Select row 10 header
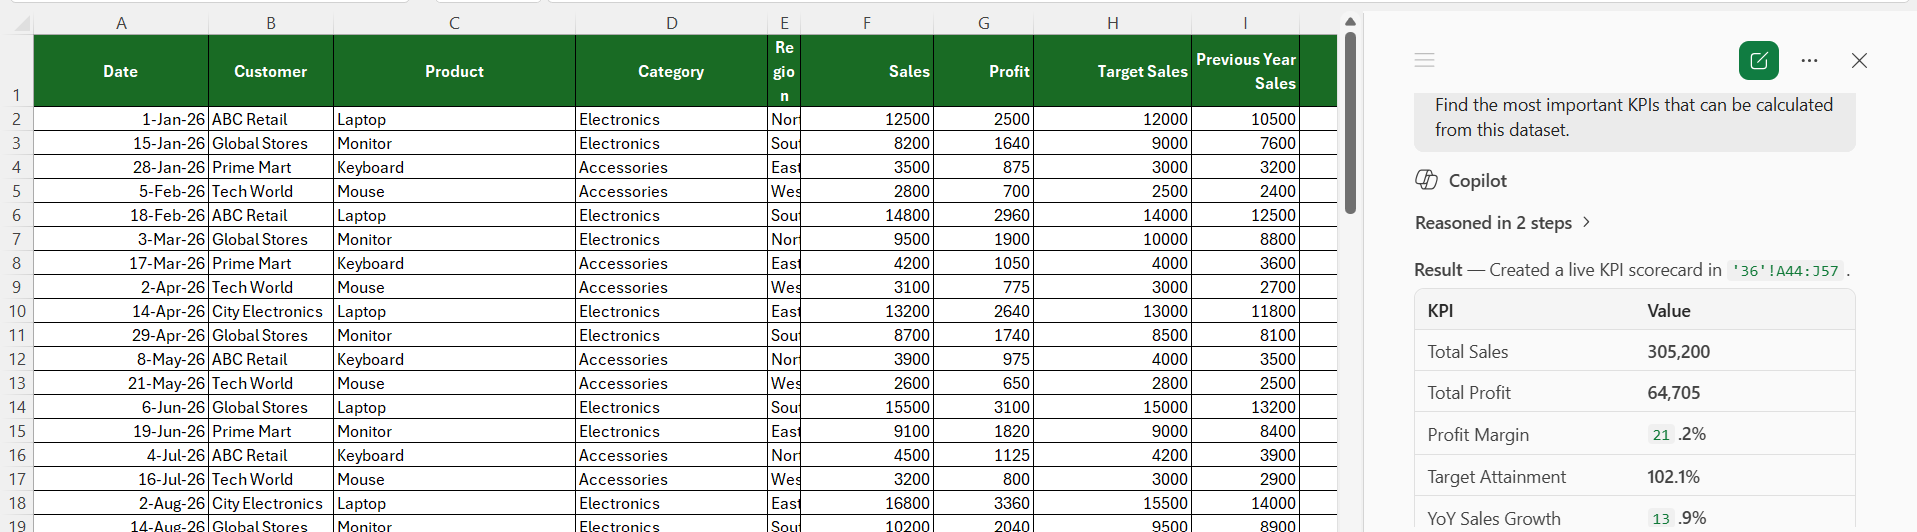Screen dimensions: 1917x532 click(17, 311)
